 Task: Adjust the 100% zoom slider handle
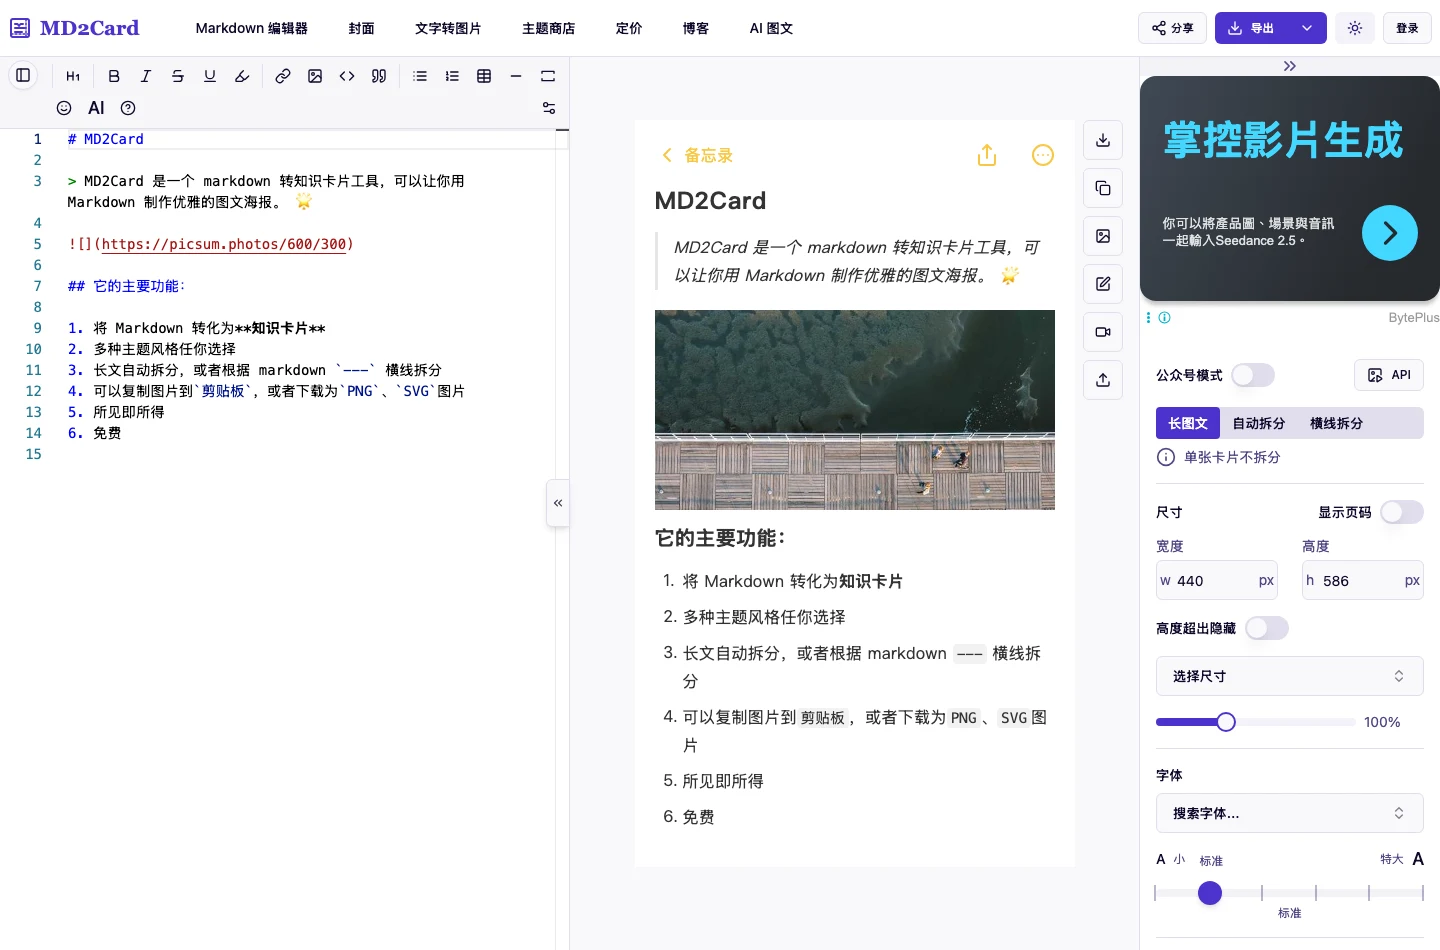click(1226, 722)
